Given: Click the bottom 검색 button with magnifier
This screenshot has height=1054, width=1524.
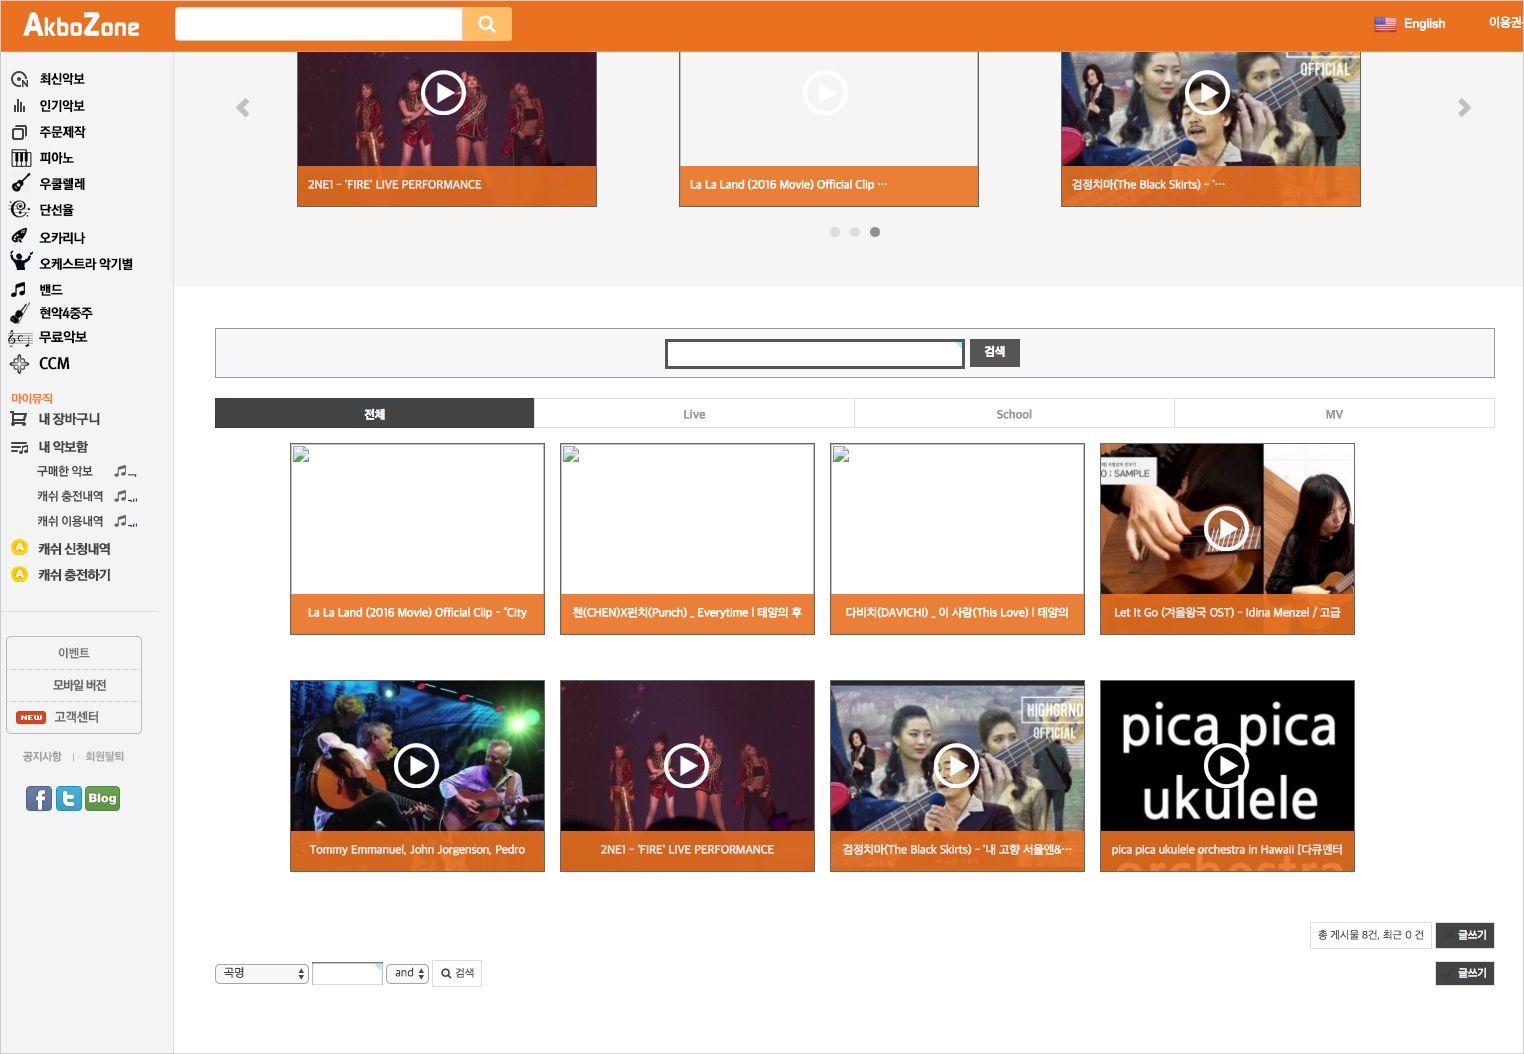Looking at the screenshot, I should pyautogui.click(x=457, y=973).
